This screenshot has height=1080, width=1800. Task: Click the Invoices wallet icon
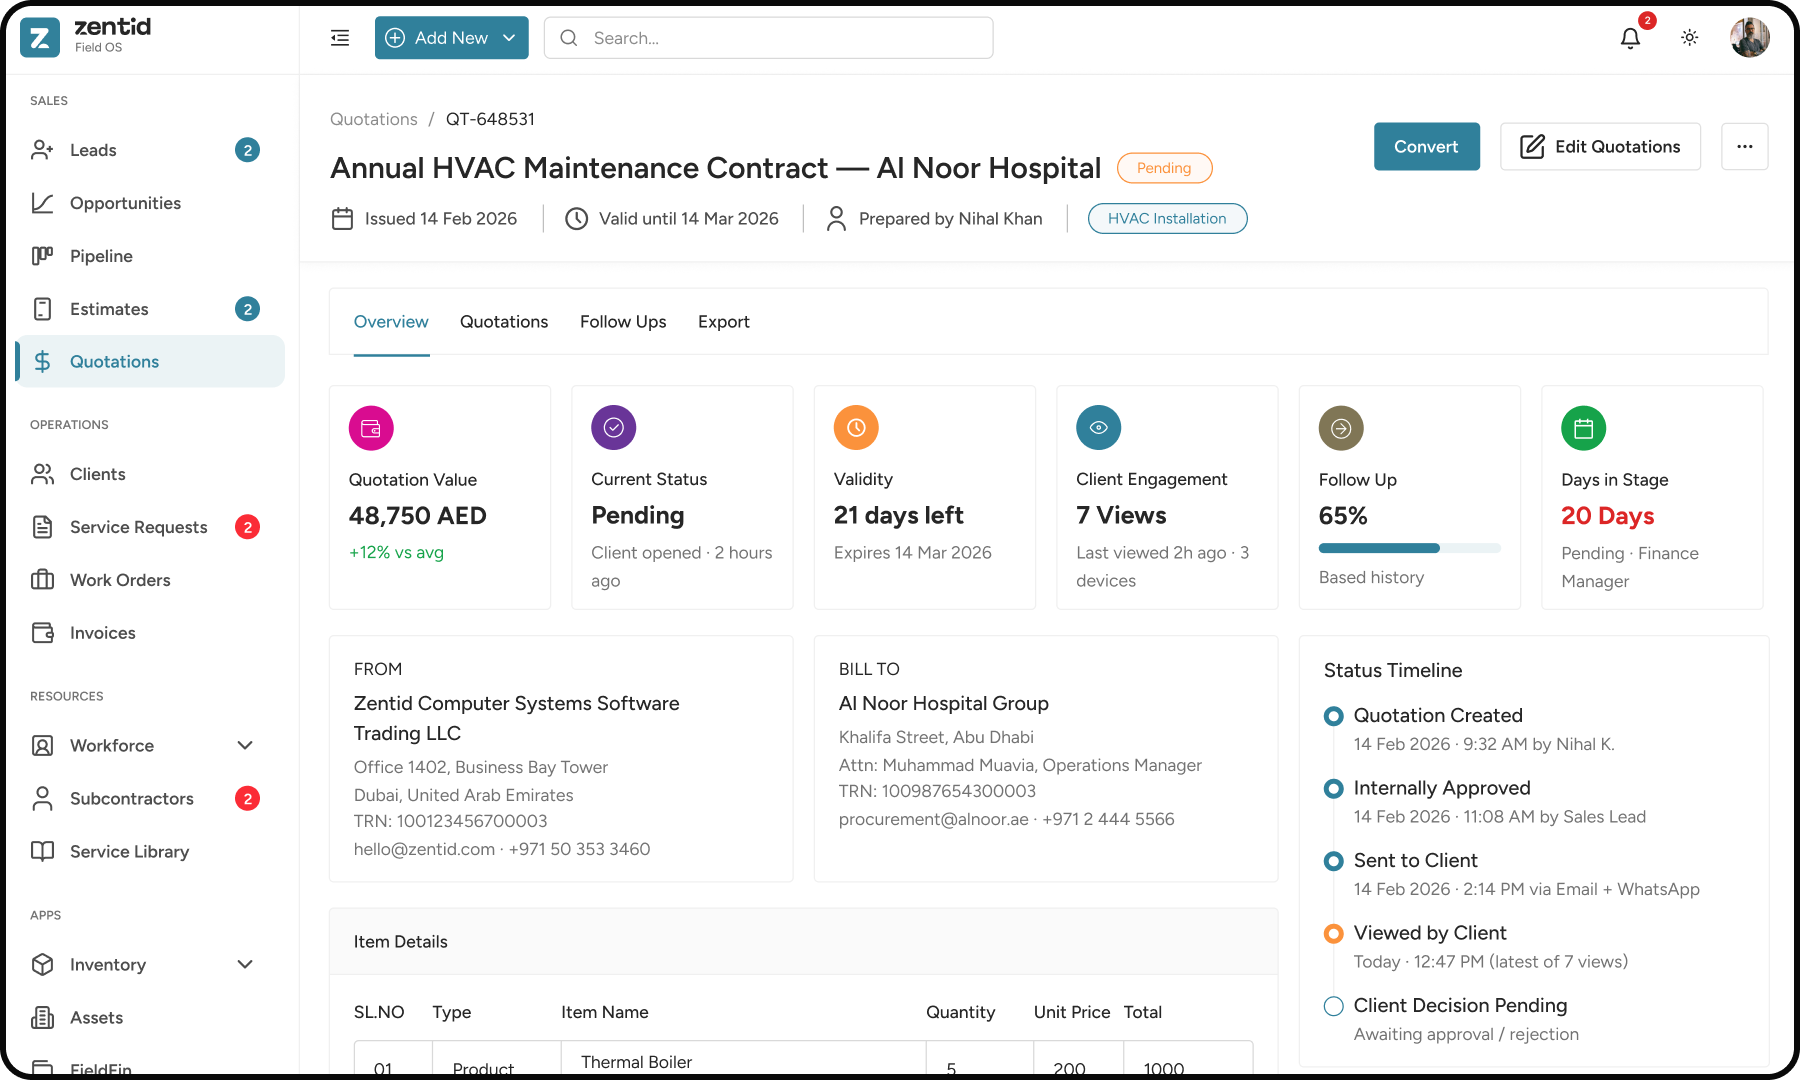click(42, 633)
